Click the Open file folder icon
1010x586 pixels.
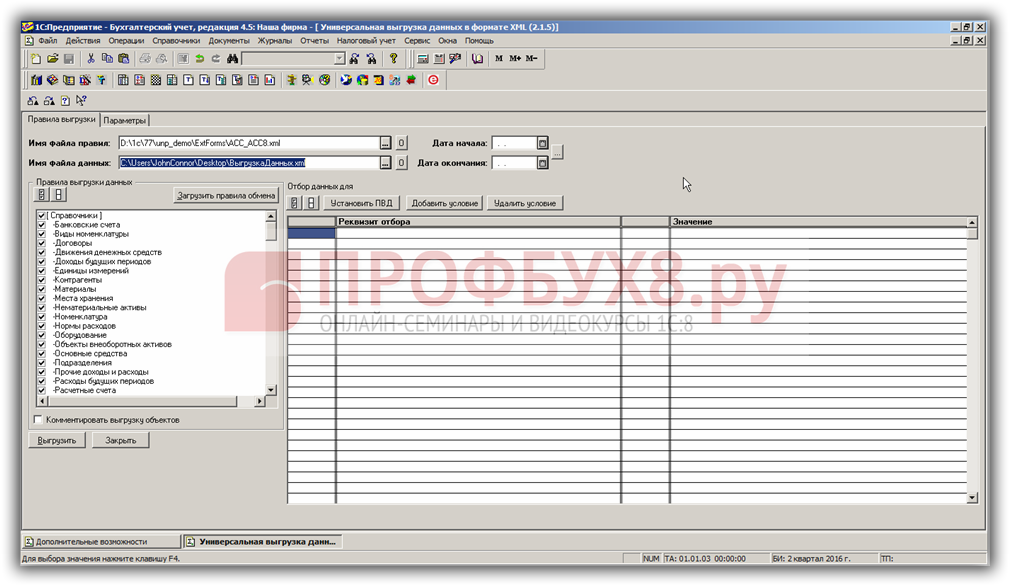click(x=52, y=59)
